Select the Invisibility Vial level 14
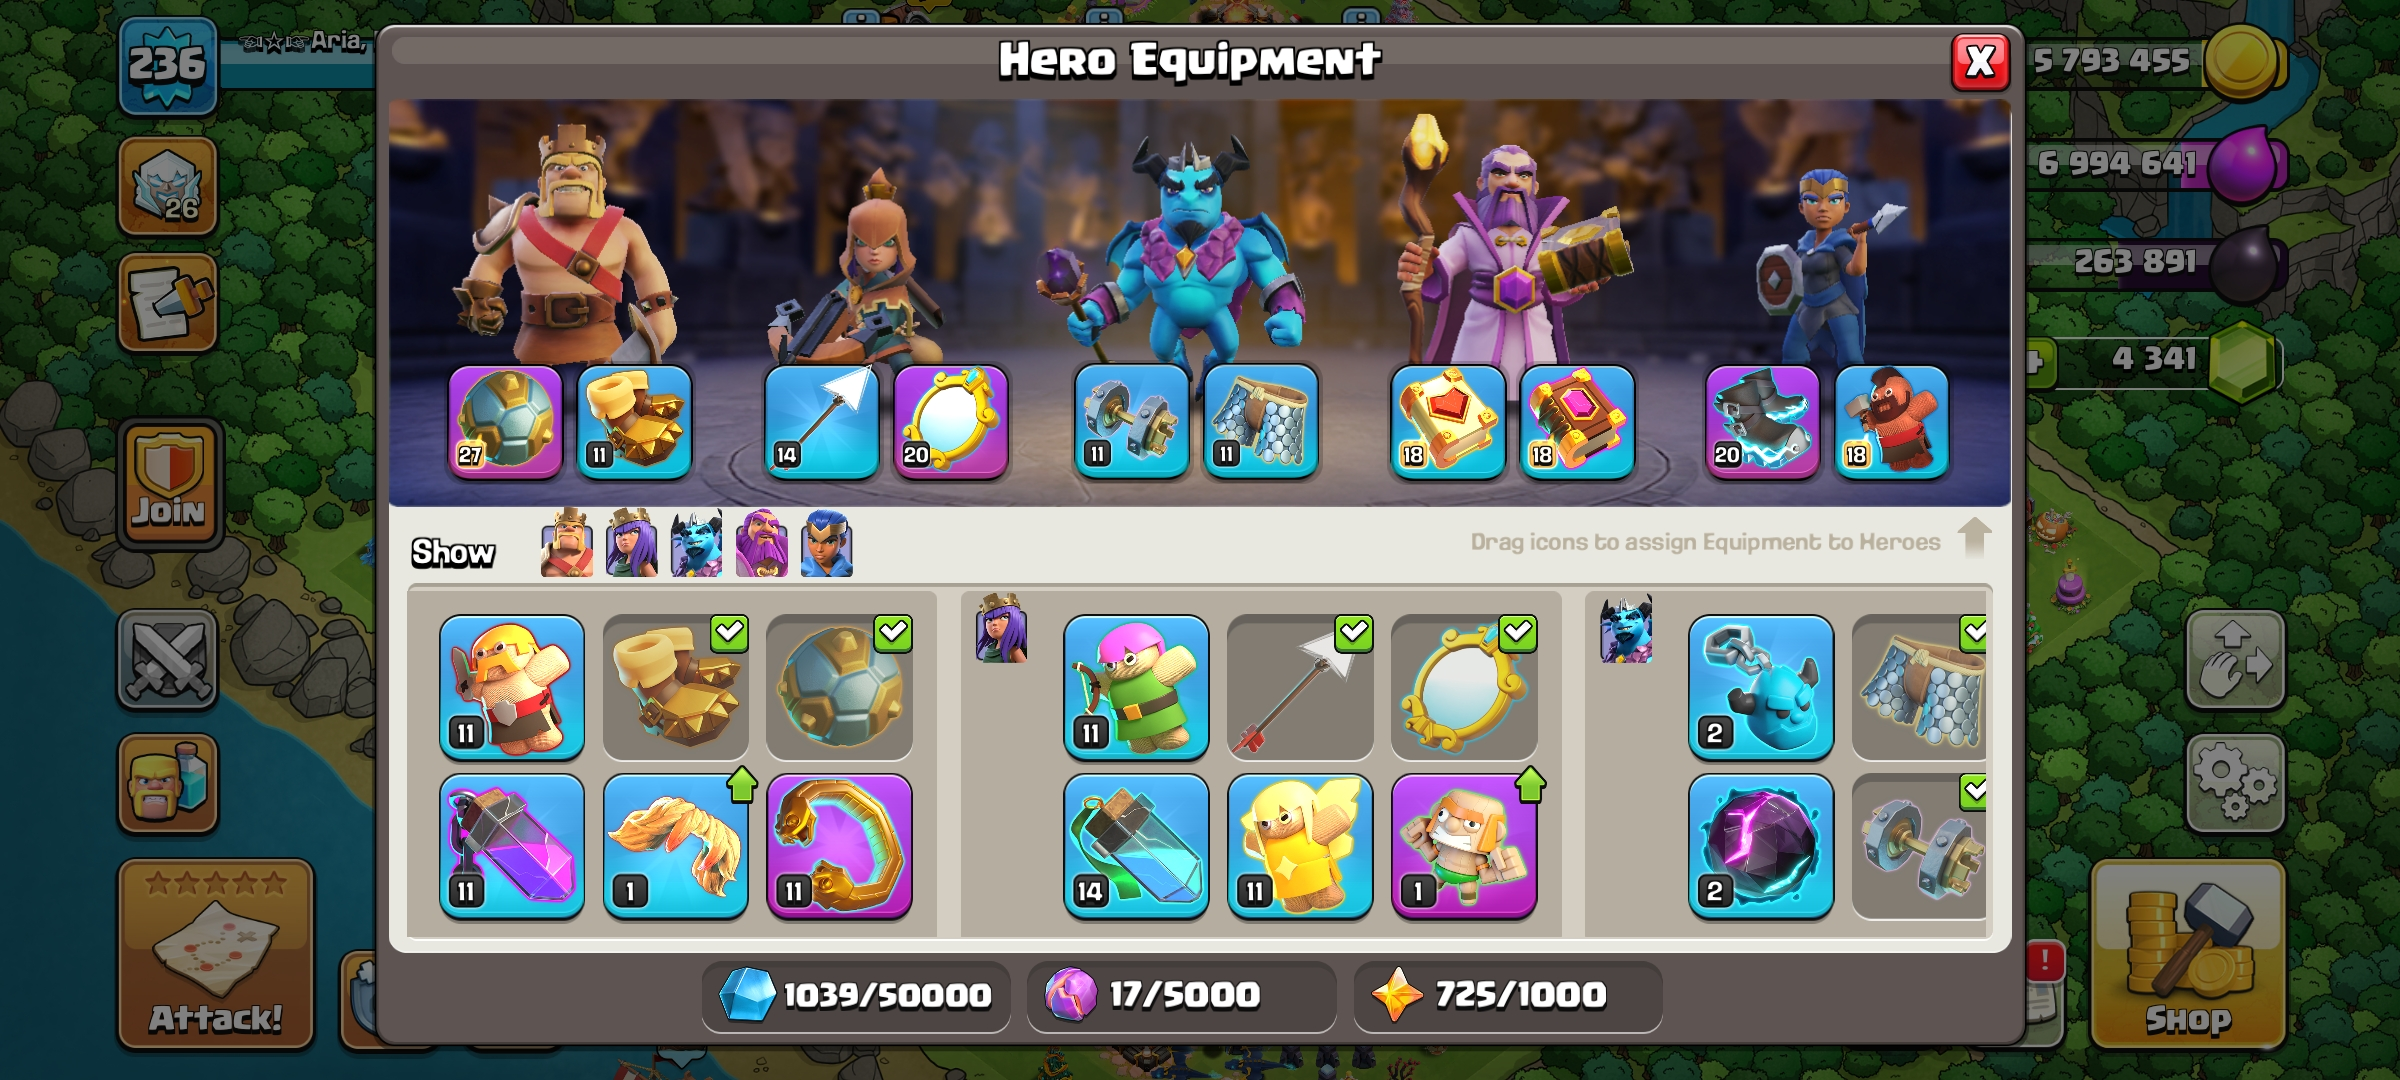The height and width of the screenshot is (1080, 2400). [x=1136, y=846]
